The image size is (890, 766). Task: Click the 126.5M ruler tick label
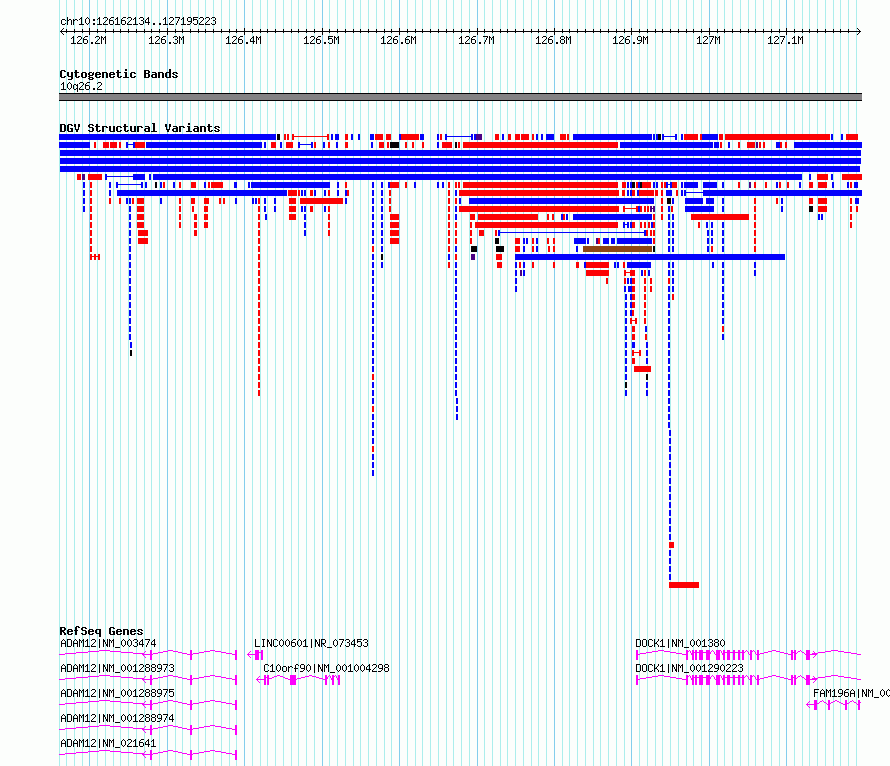(x=321, y=40)
